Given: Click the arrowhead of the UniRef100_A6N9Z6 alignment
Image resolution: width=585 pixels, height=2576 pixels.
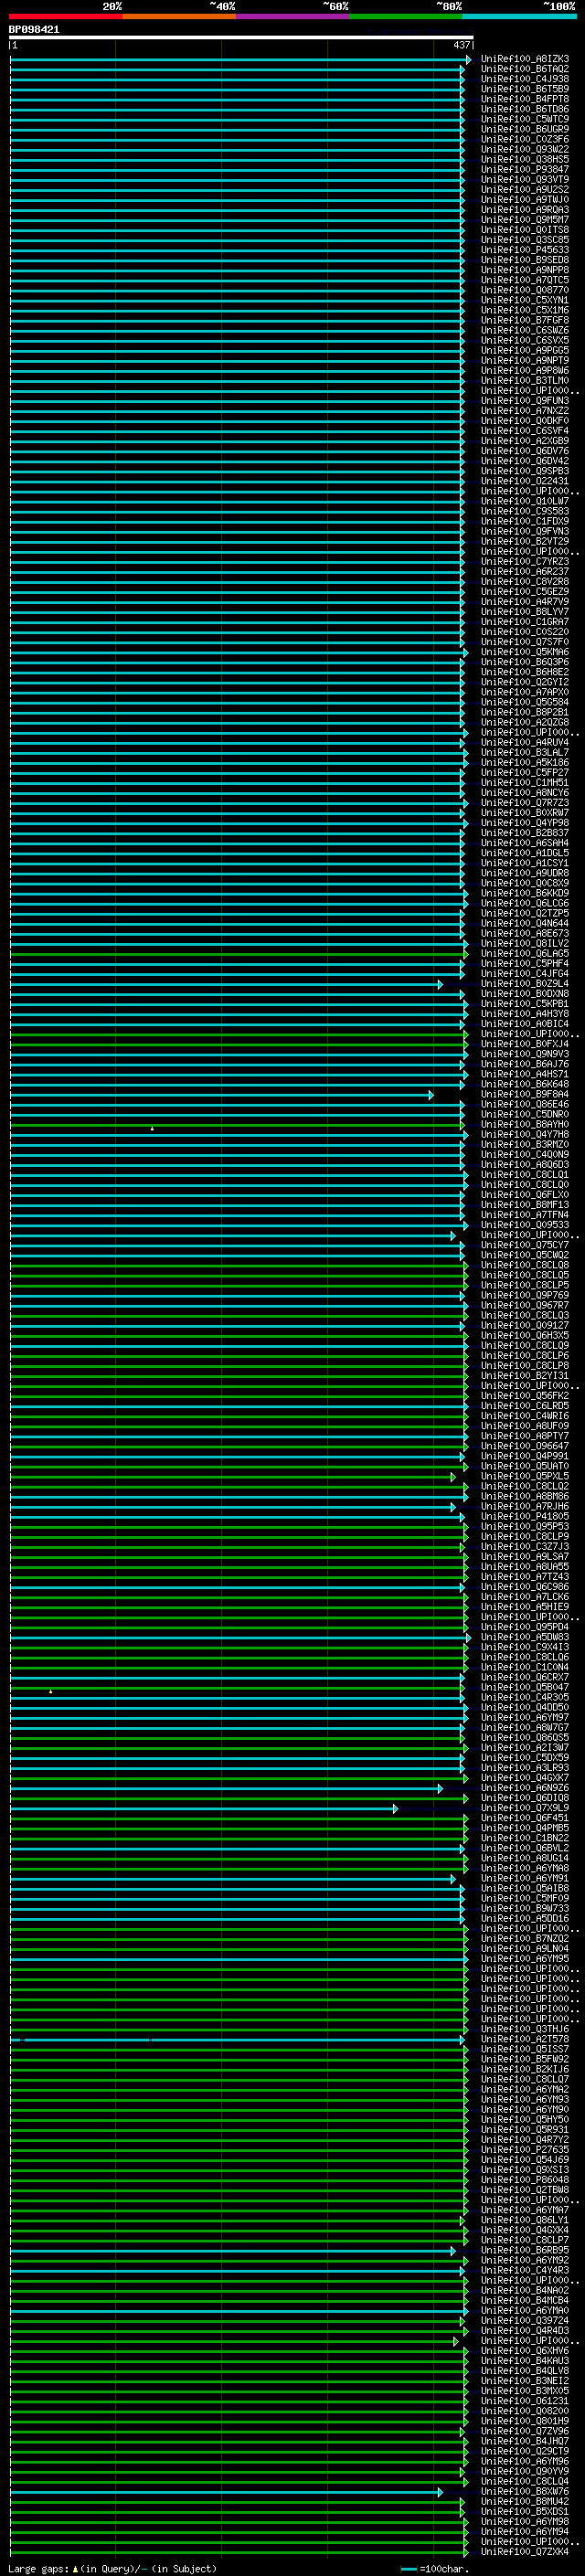Looking at the screenshot, I should pyautogui.click(x=440, y=1789).
